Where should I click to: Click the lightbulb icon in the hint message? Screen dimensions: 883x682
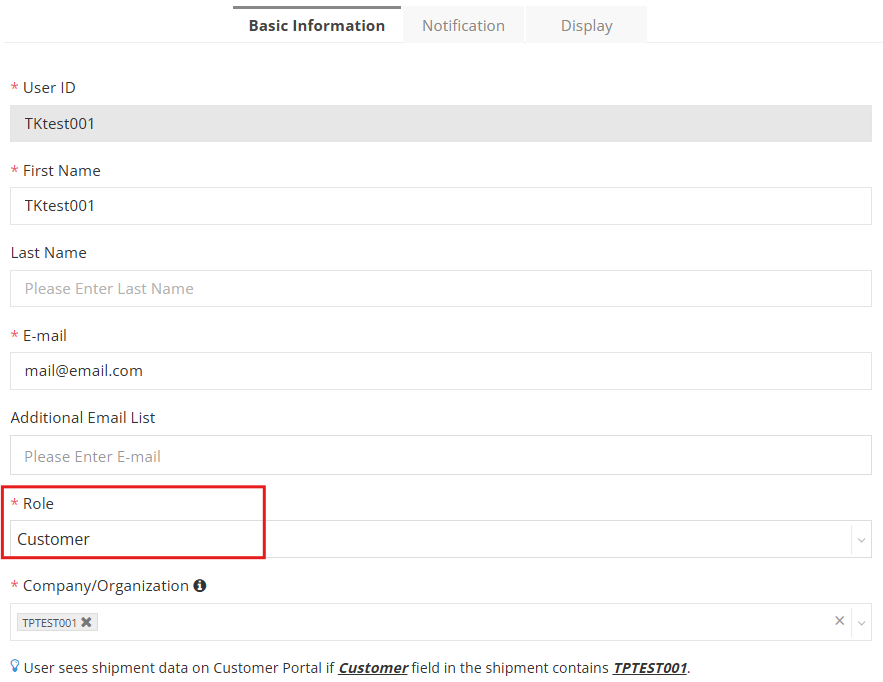[16, 667]
